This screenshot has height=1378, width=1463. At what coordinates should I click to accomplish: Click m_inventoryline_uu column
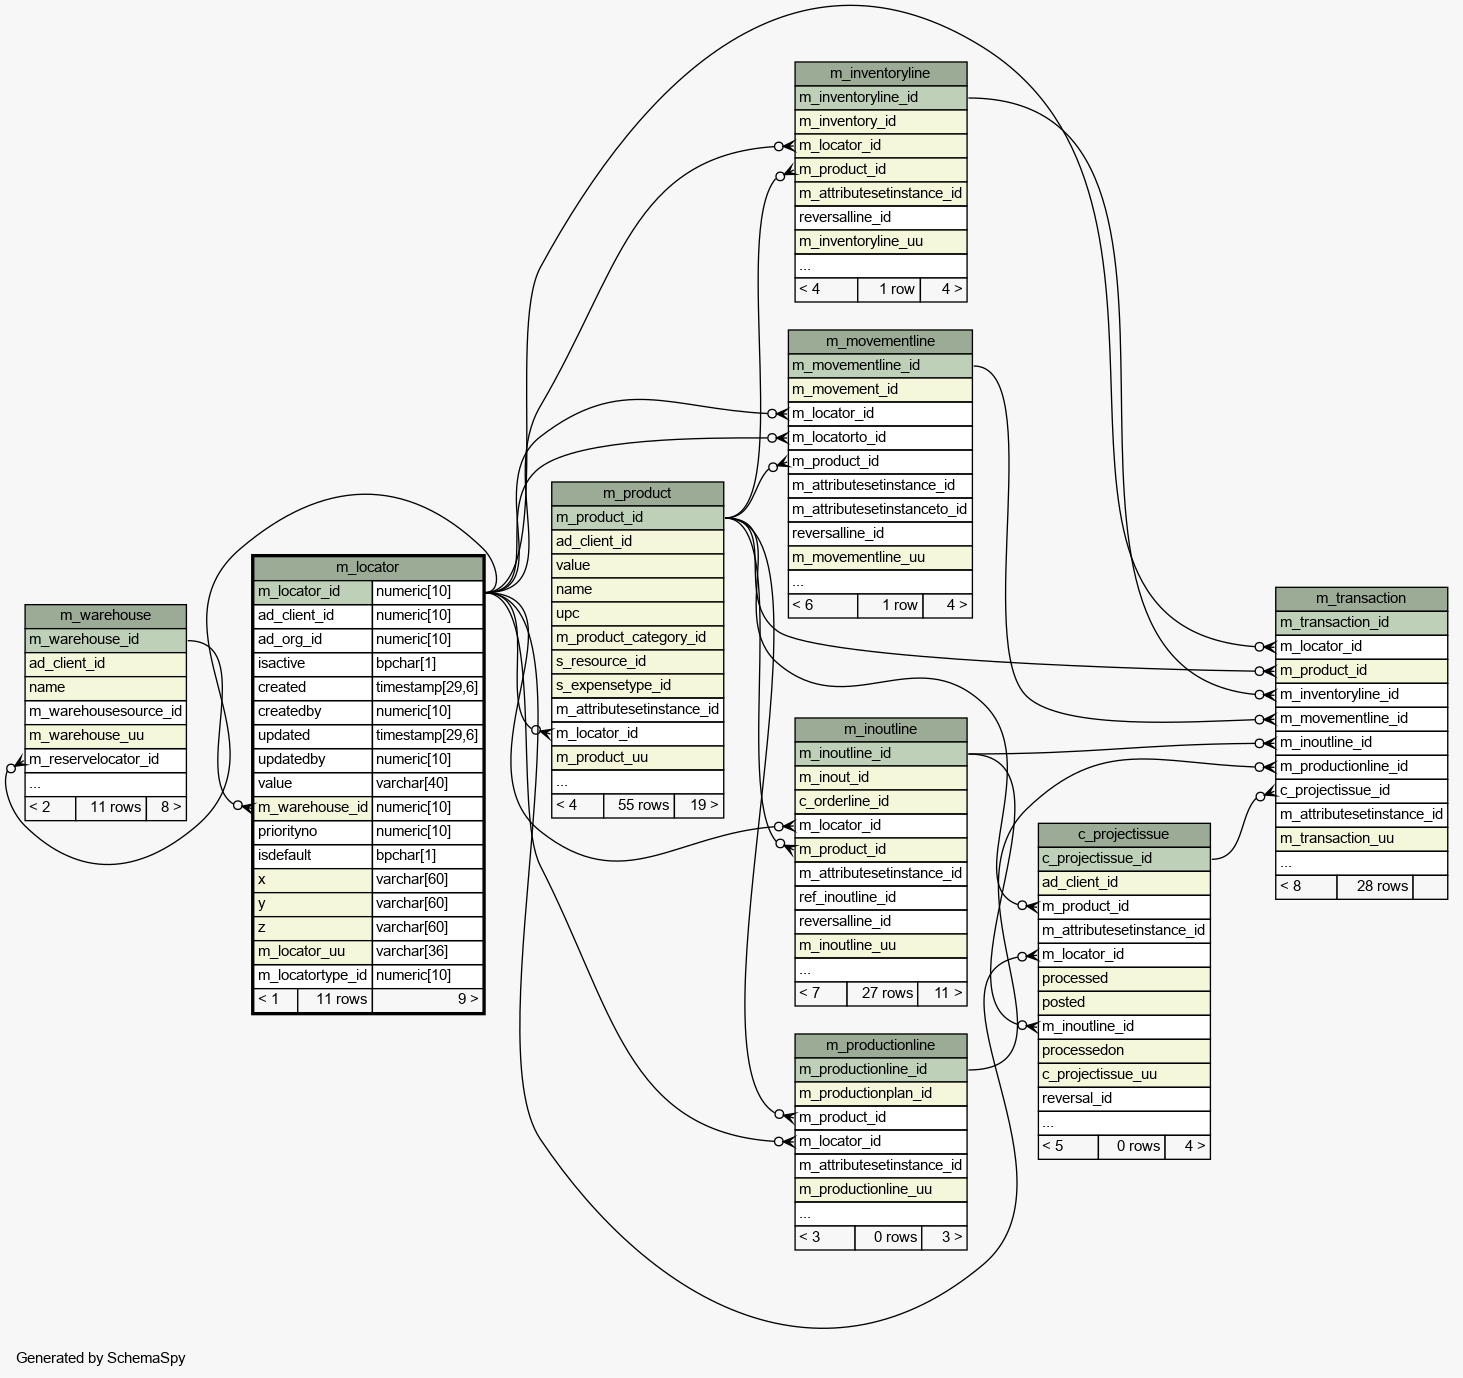click(881, 241)
